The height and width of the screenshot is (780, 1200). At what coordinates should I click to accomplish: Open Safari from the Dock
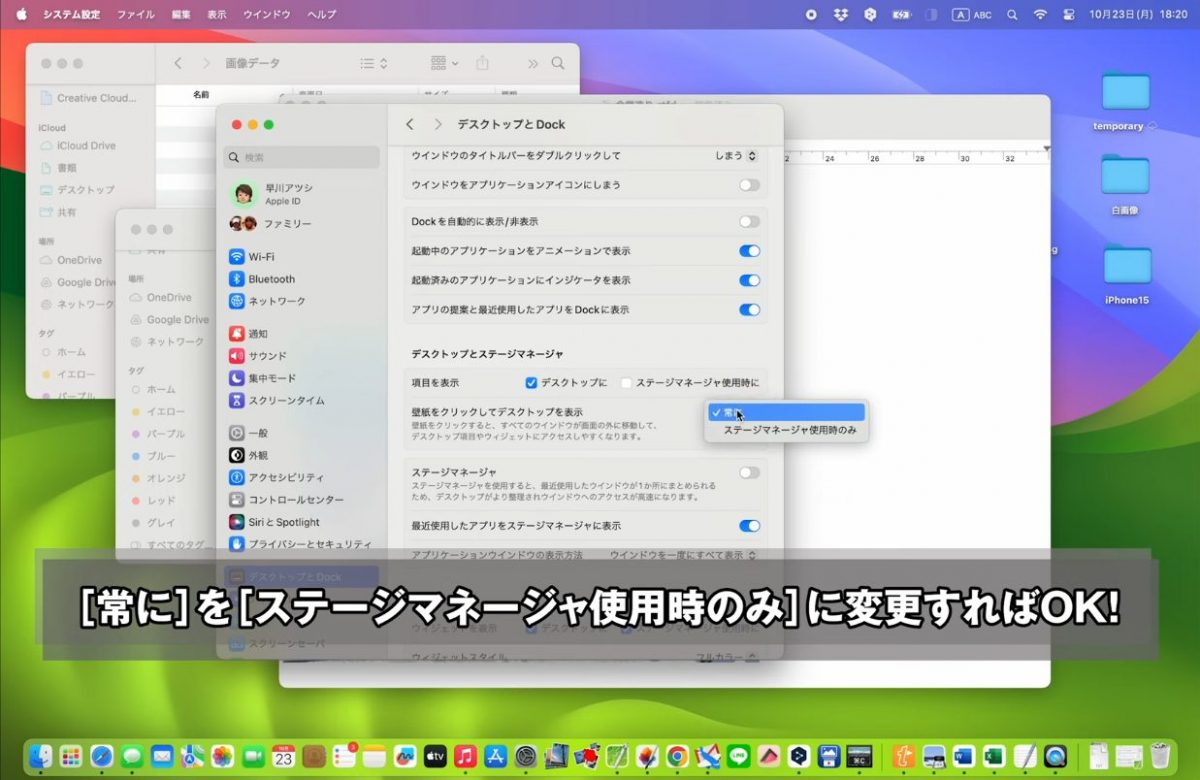coord(101,756)
